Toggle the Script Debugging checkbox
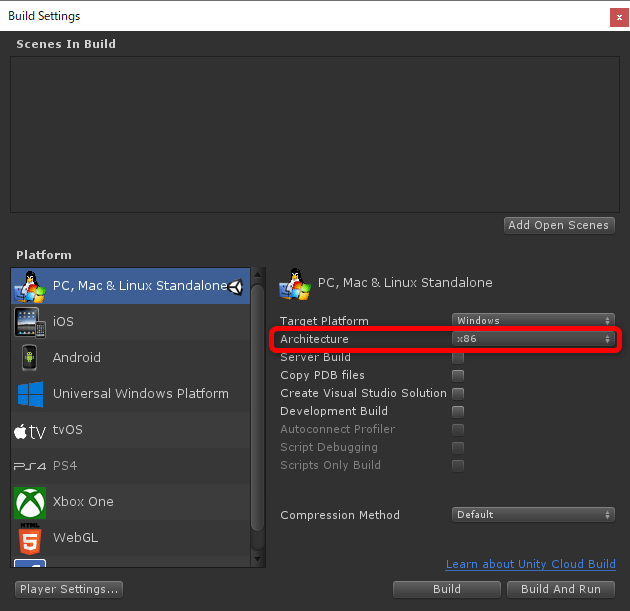 tap(458, 448)
